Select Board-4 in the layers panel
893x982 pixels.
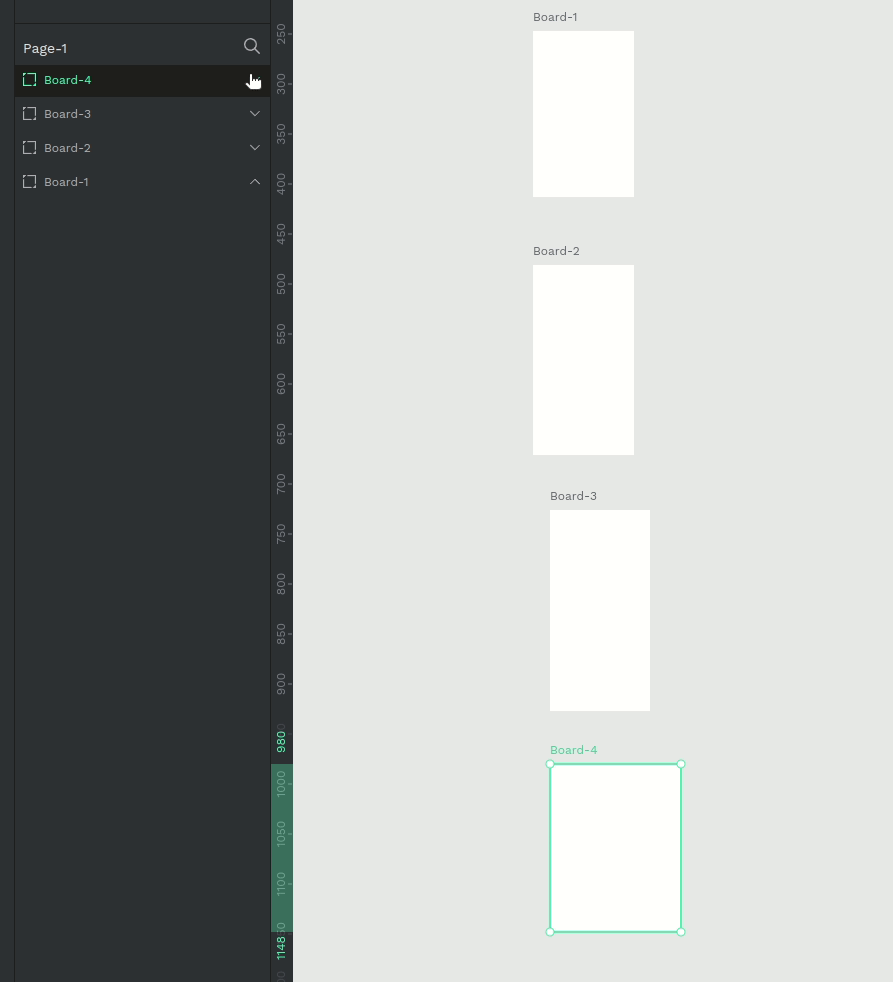67,79
